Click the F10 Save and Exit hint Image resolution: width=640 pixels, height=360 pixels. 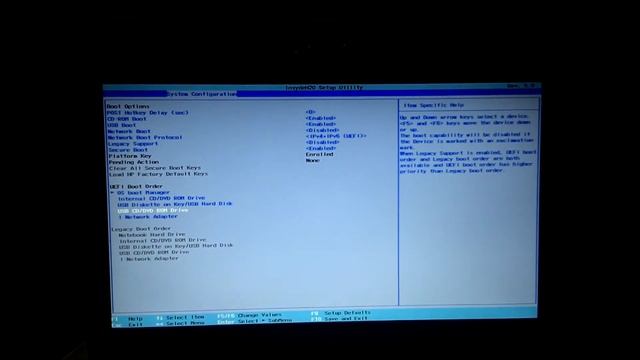pyautogui.click(x=339, y=319)
